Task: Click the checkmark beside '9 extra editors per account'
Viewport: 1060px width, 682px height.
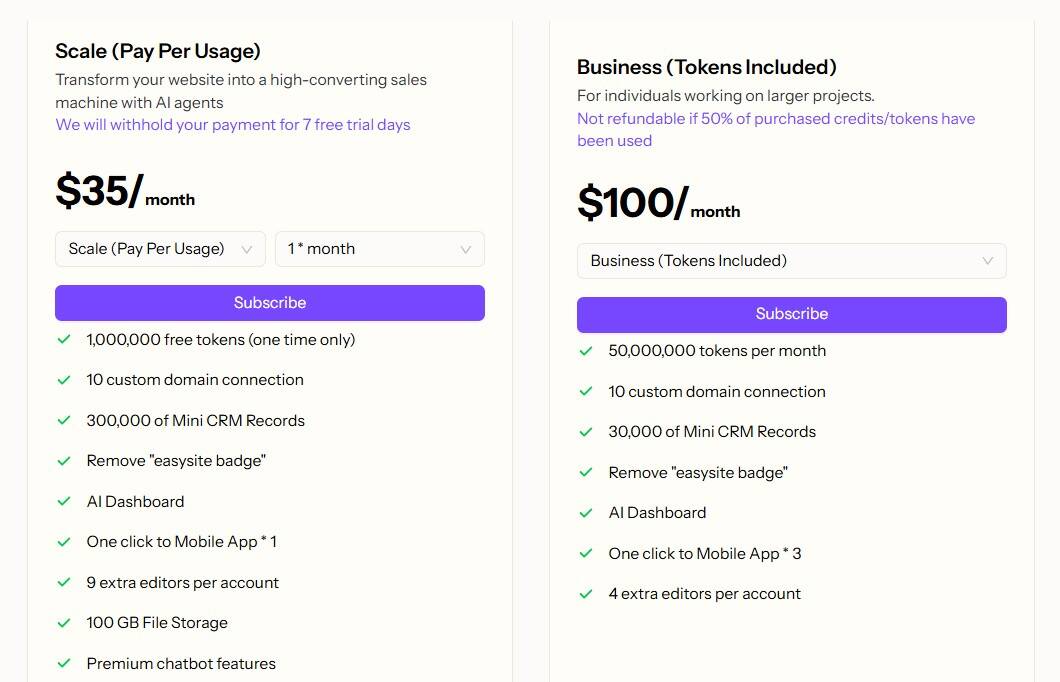Action: [65, 583]
